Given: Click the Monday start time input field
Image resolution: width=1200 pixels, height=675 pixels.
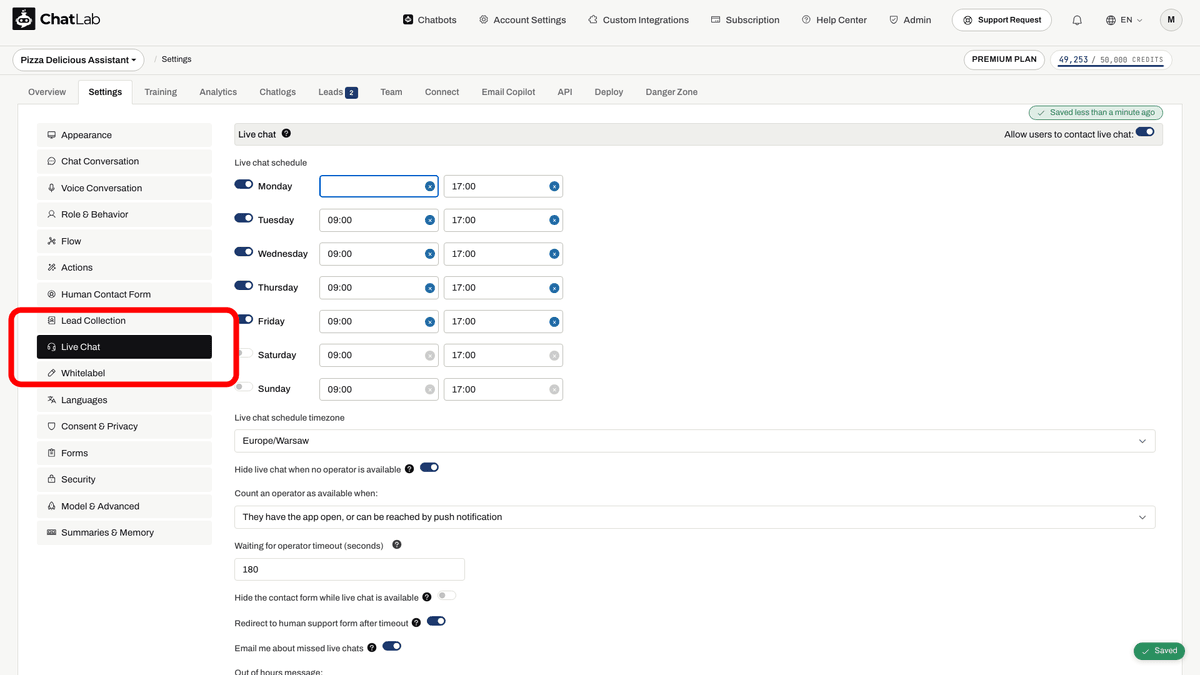Looking at the screenshot, I should [x=378, y=186].
